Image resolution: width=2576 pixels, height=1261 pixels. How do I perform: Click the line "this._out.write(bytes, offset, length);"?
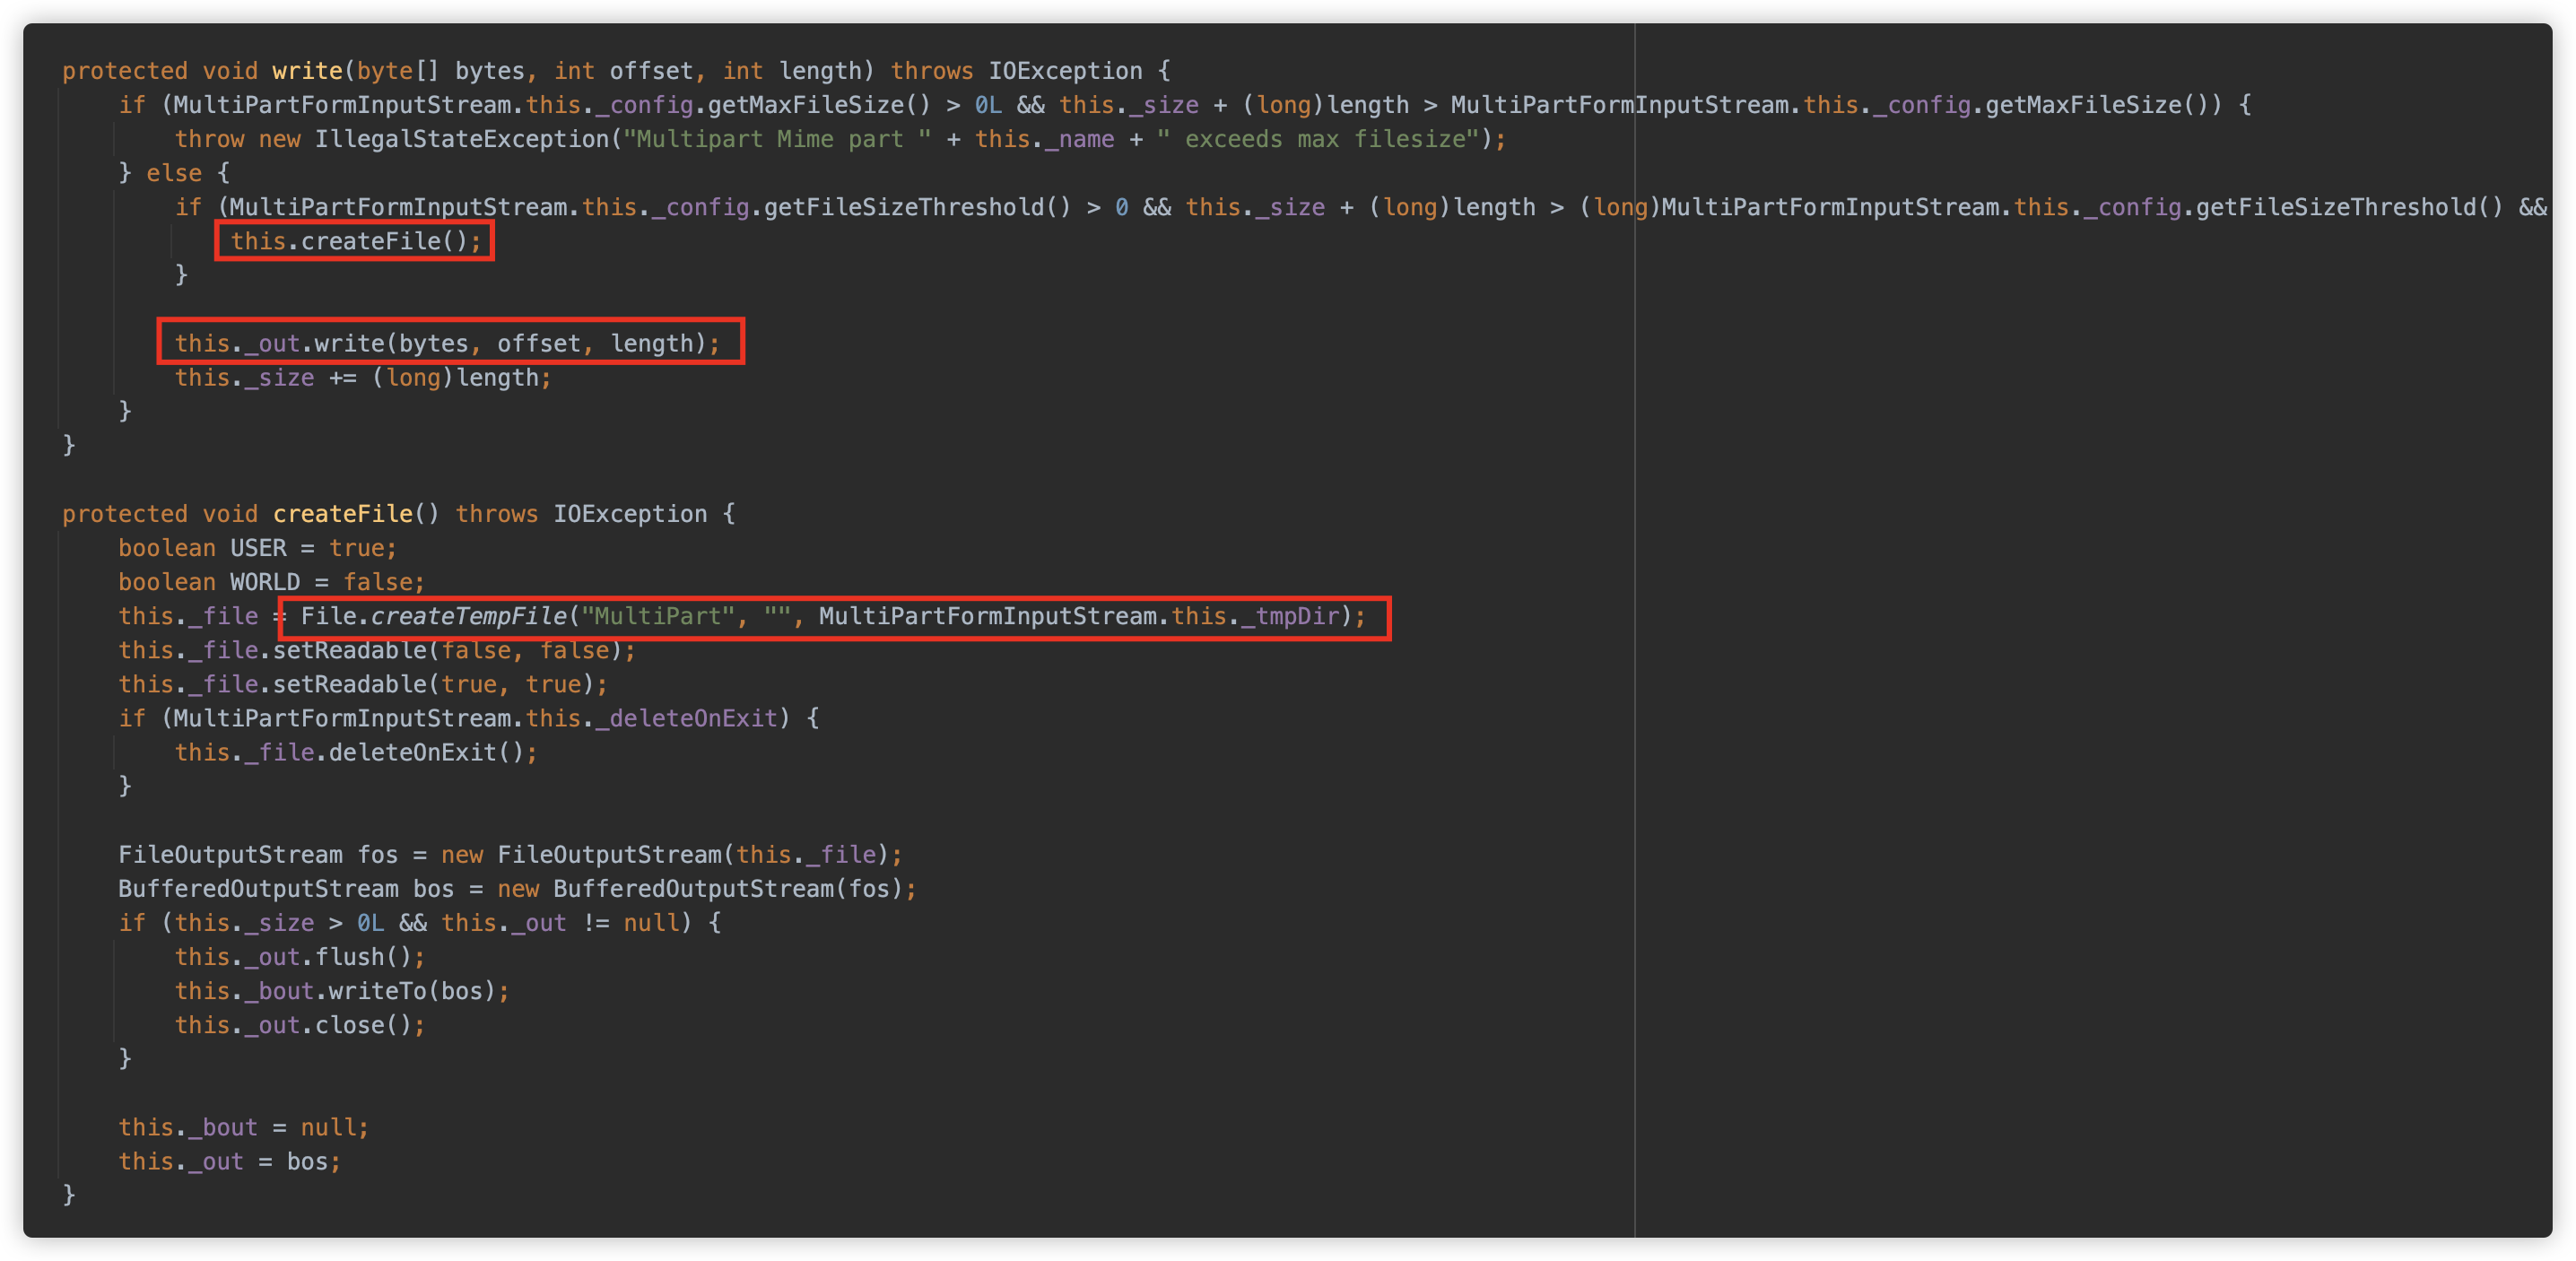(x=447, y=343)
